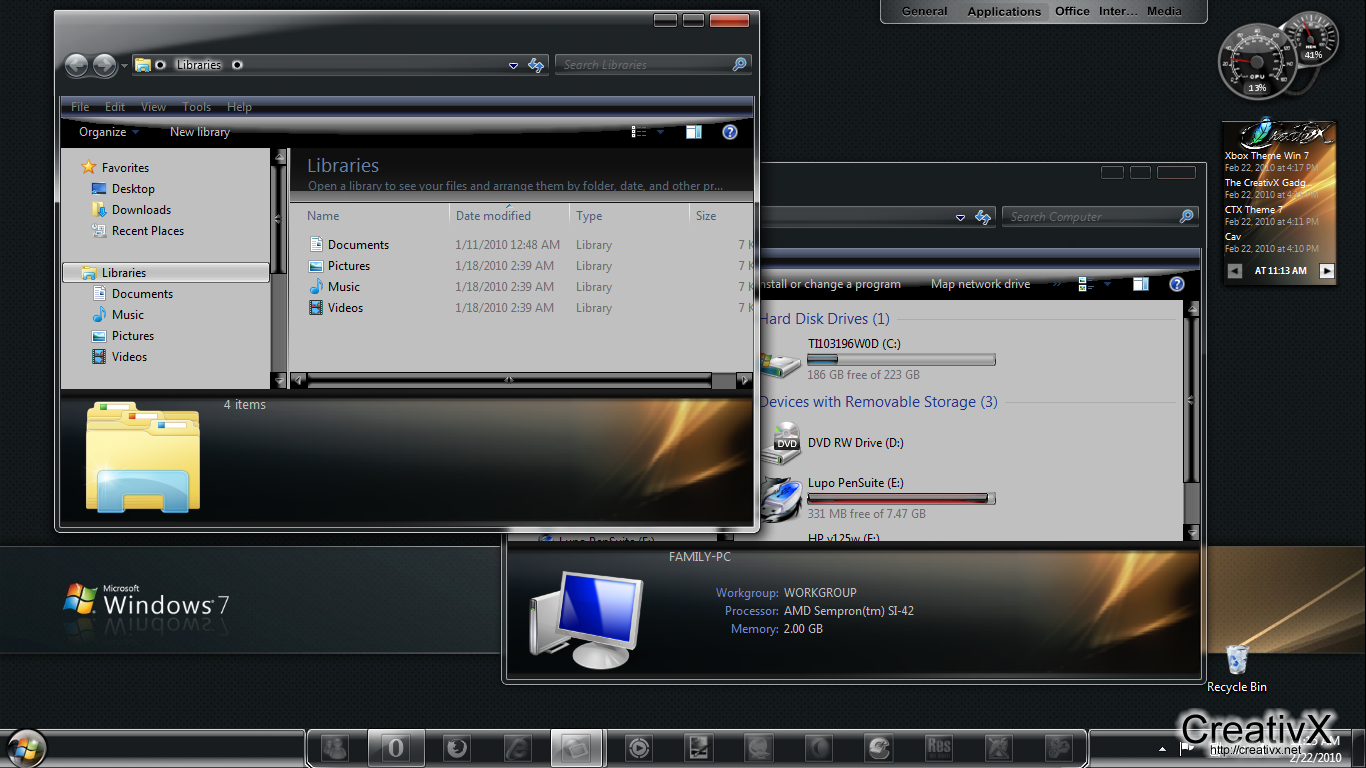
Task: Open the change-view dropdown arrow on the toolbar
Action: pos(662,131)
